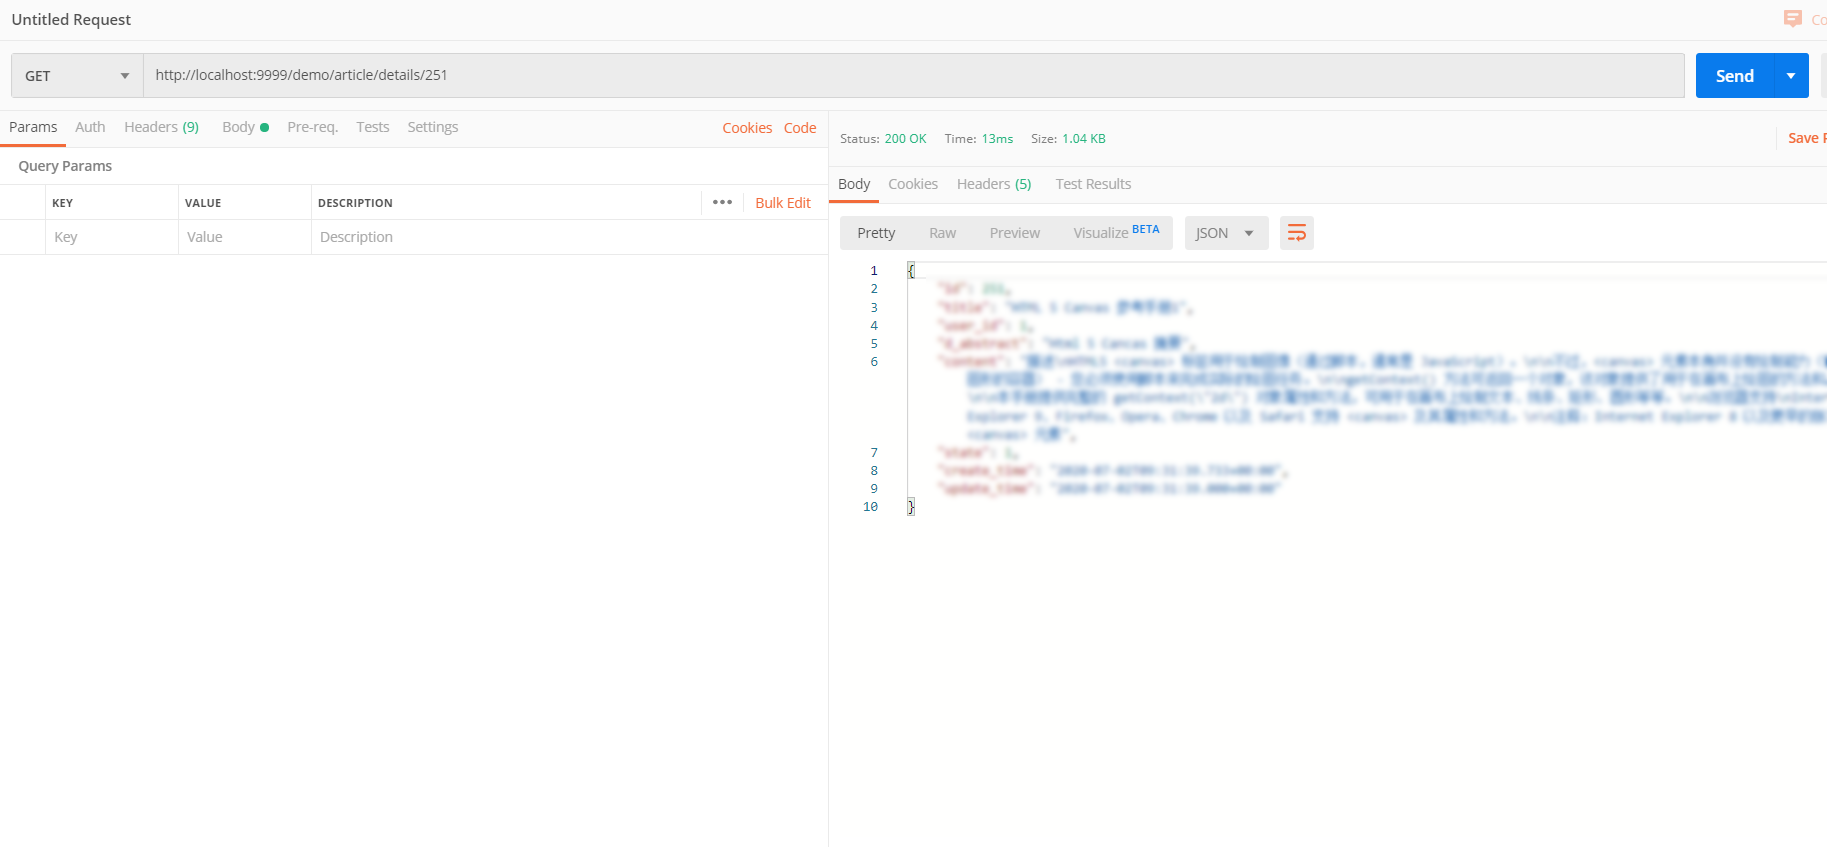1827x847 pixels.
Task: Click the Code link
Action: 800,128
